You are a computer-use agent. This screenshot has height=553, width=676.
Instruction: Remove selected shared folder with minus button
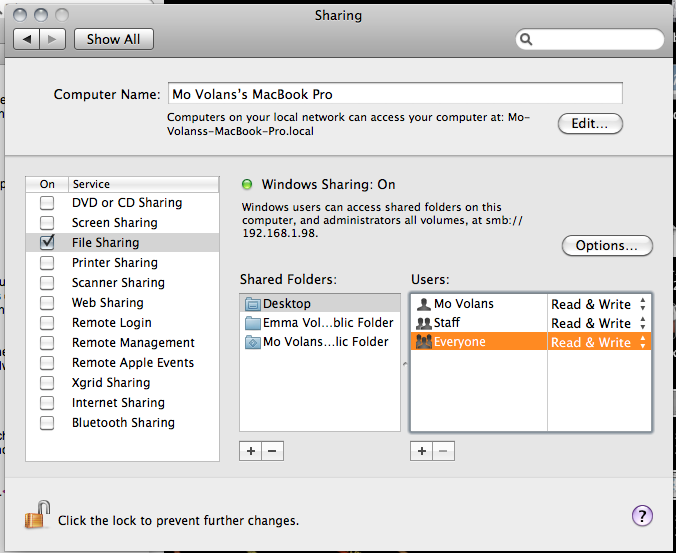pos(272,451)
